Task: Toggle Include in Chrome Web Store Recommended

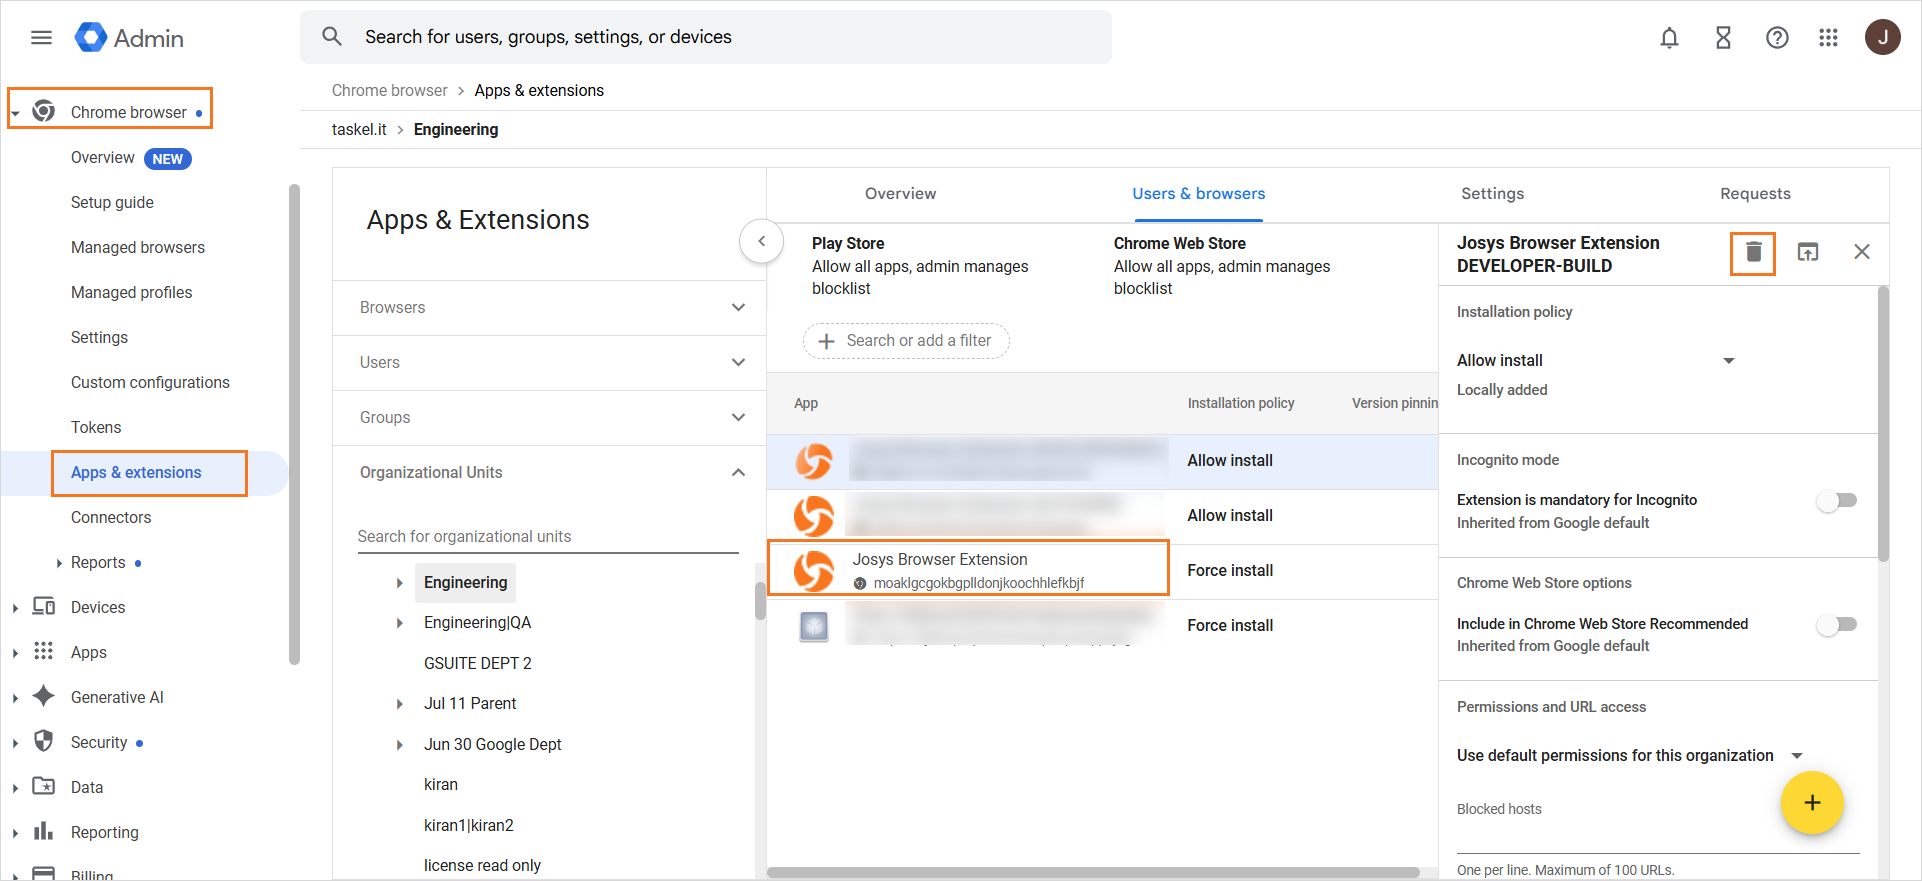Action: [1837, 624]
